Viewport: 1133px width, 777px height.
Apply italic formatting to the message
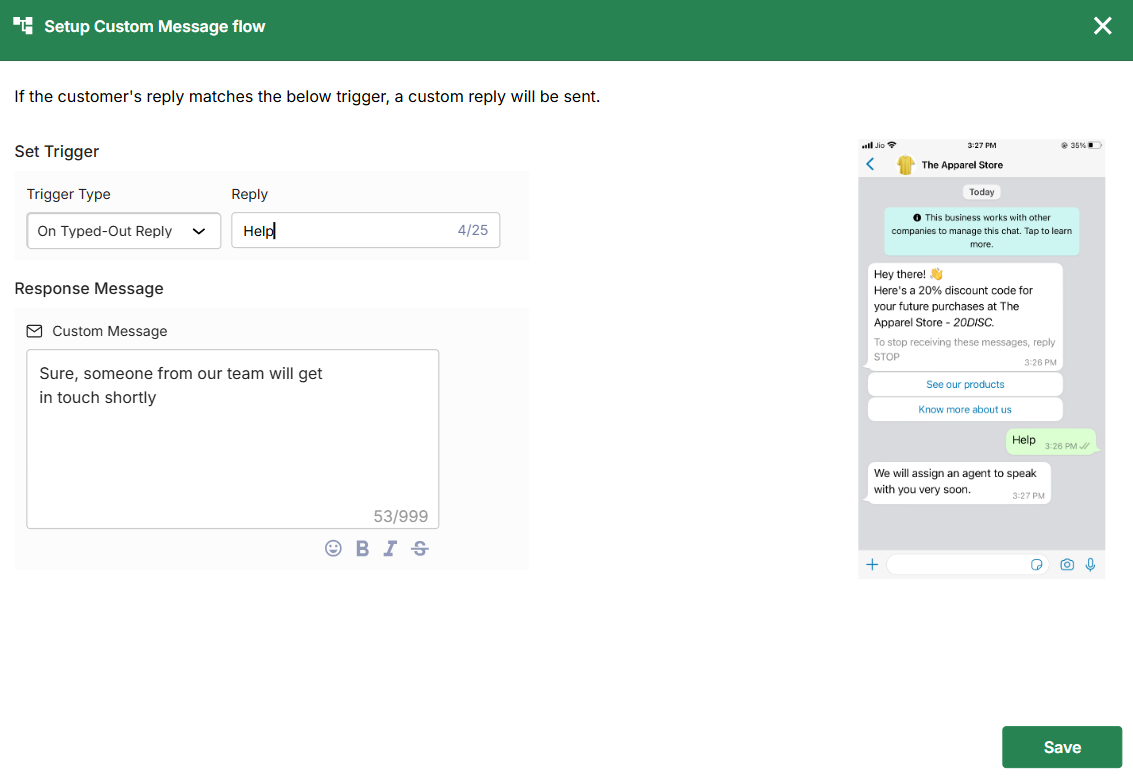[x=390, y=549]
